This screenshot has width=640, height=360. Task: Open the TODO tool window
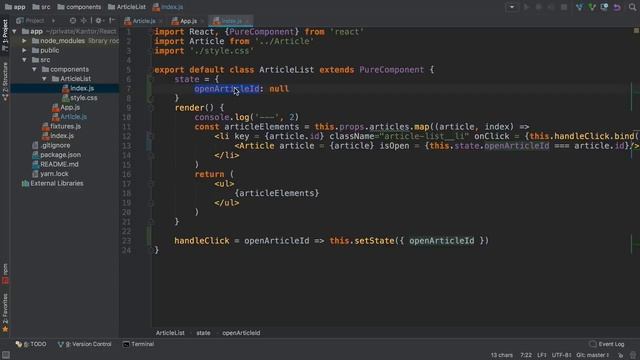31,344
